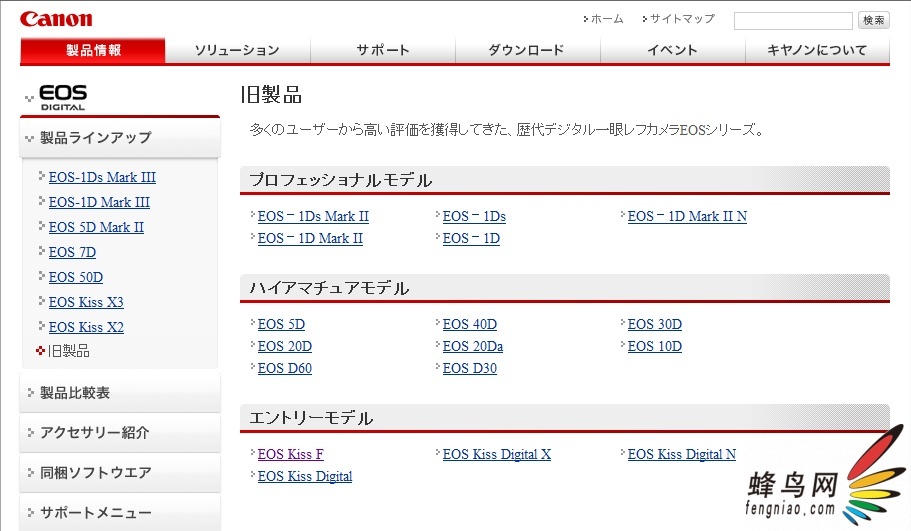Click the Canon logo

[56, 19]
